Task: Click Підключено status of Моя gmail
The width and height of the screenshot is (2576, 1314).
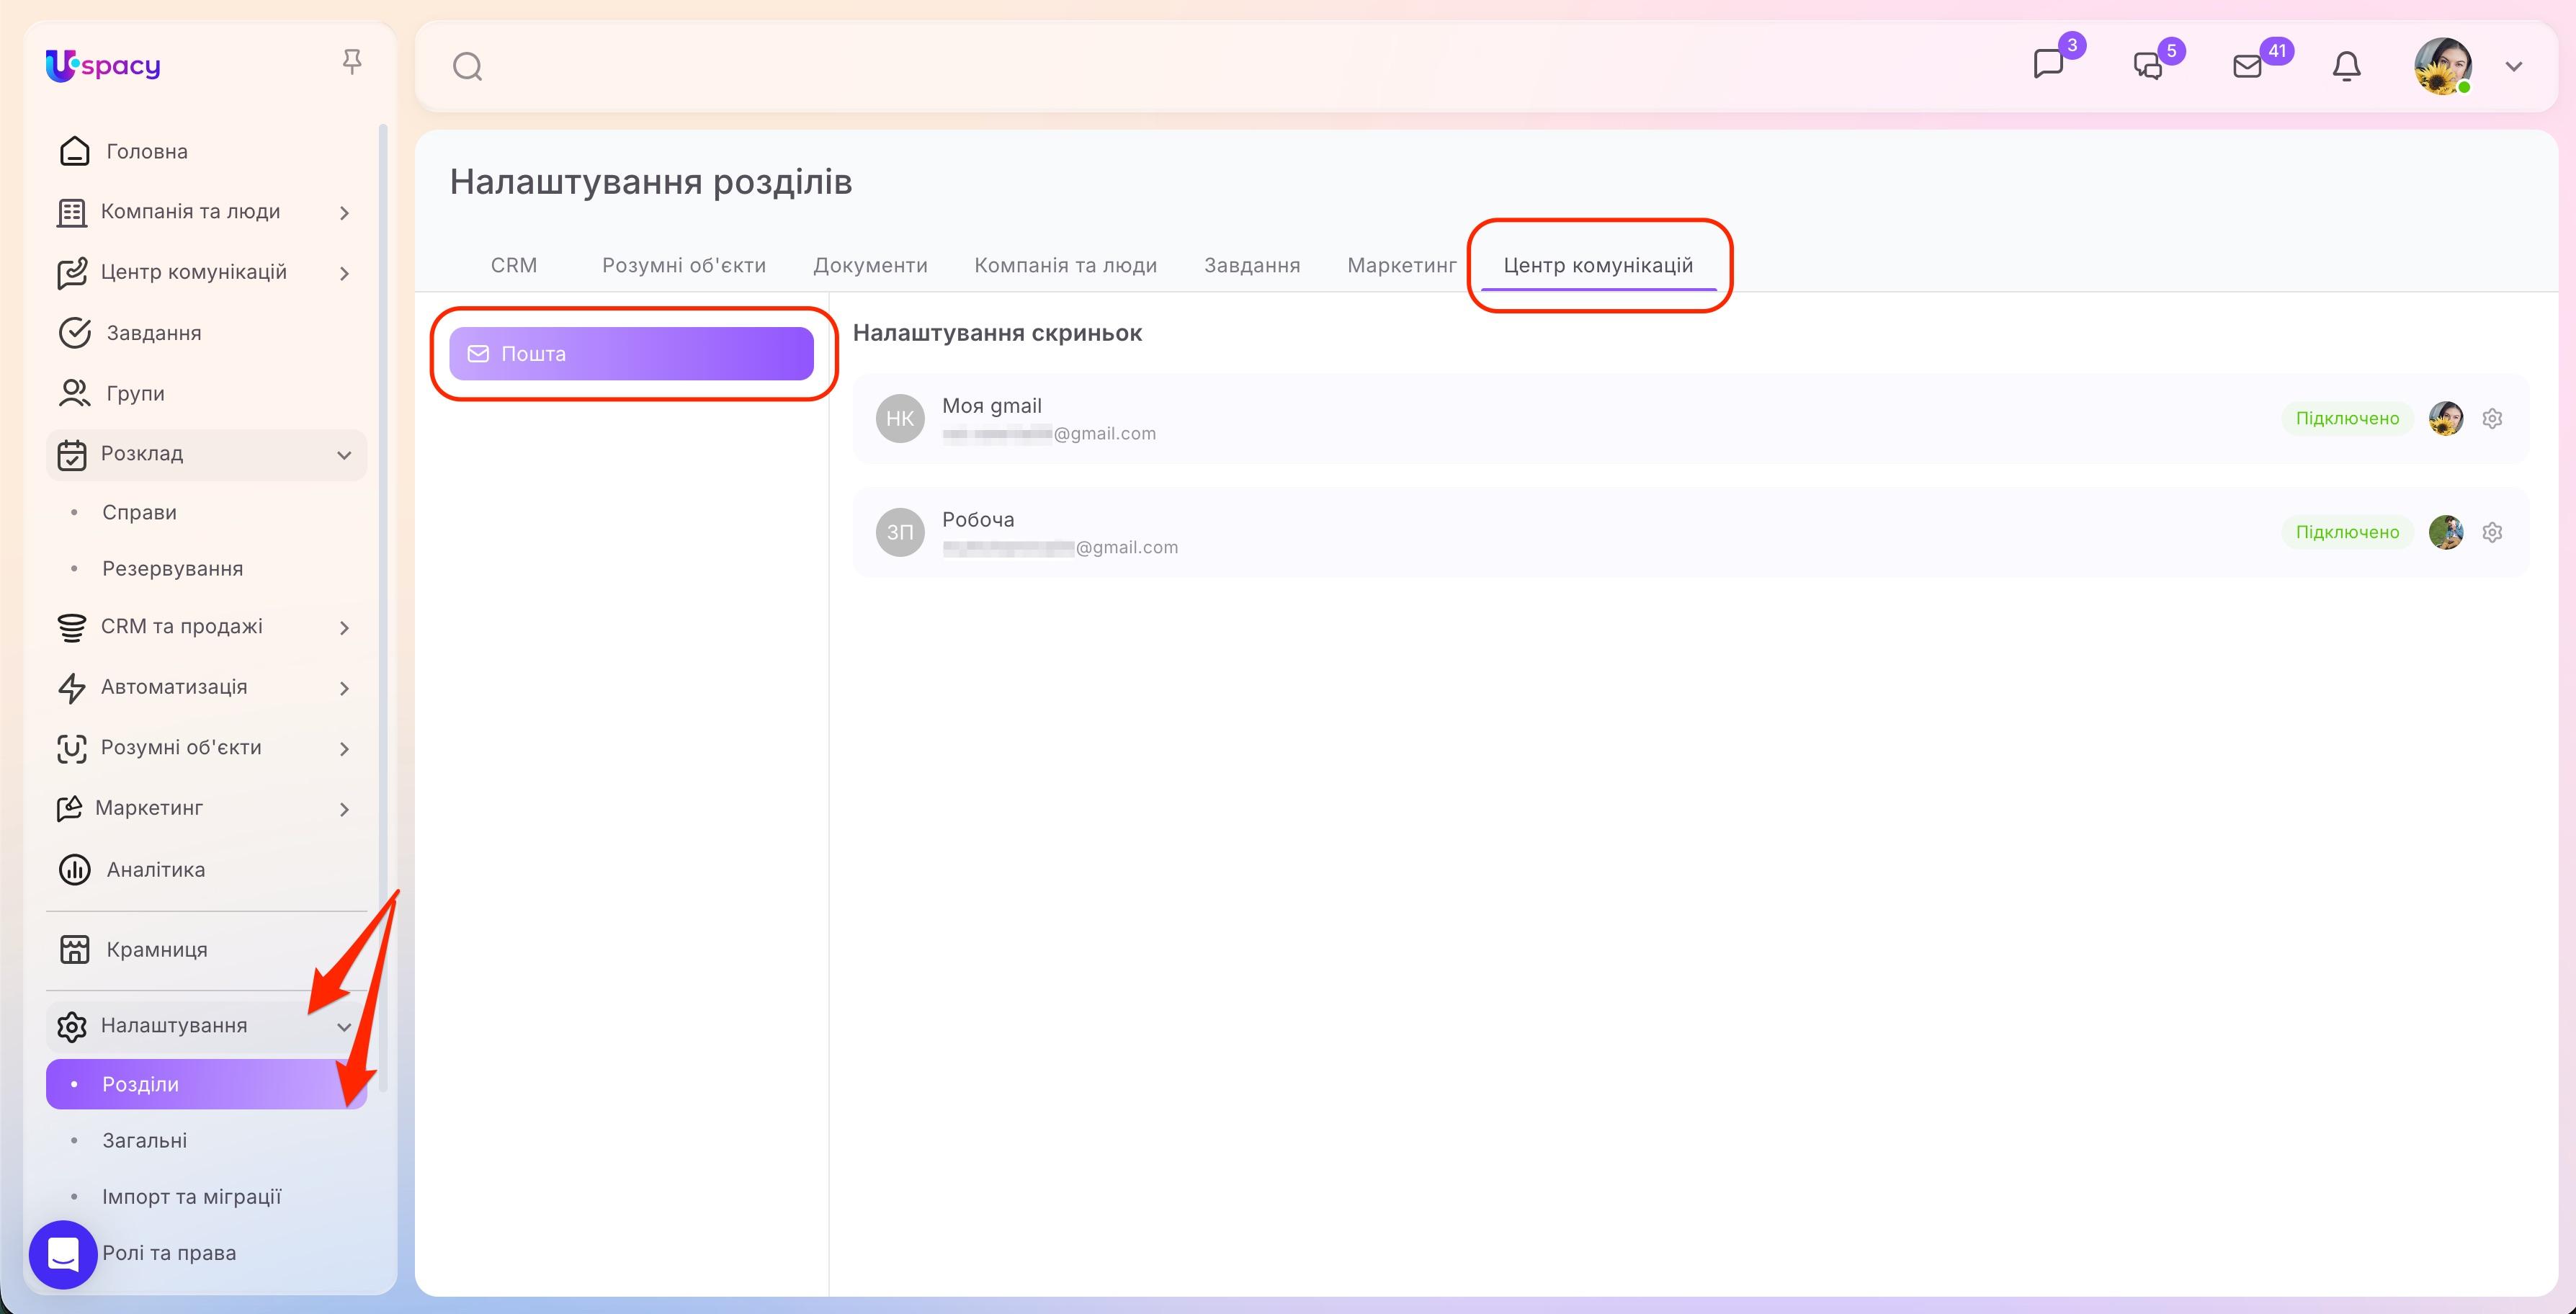Action: click(x=2347, y=418)
